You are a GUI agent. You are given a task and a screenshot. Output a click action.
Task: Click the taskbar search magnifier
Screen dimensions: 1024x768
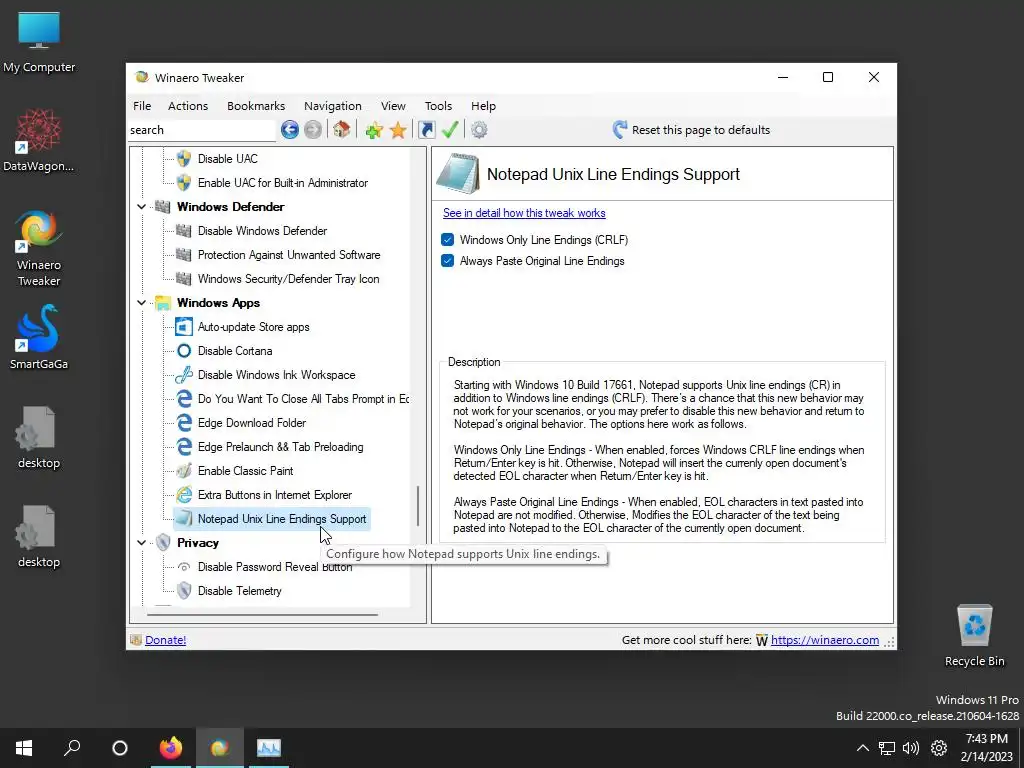click(x=72, y=748)
